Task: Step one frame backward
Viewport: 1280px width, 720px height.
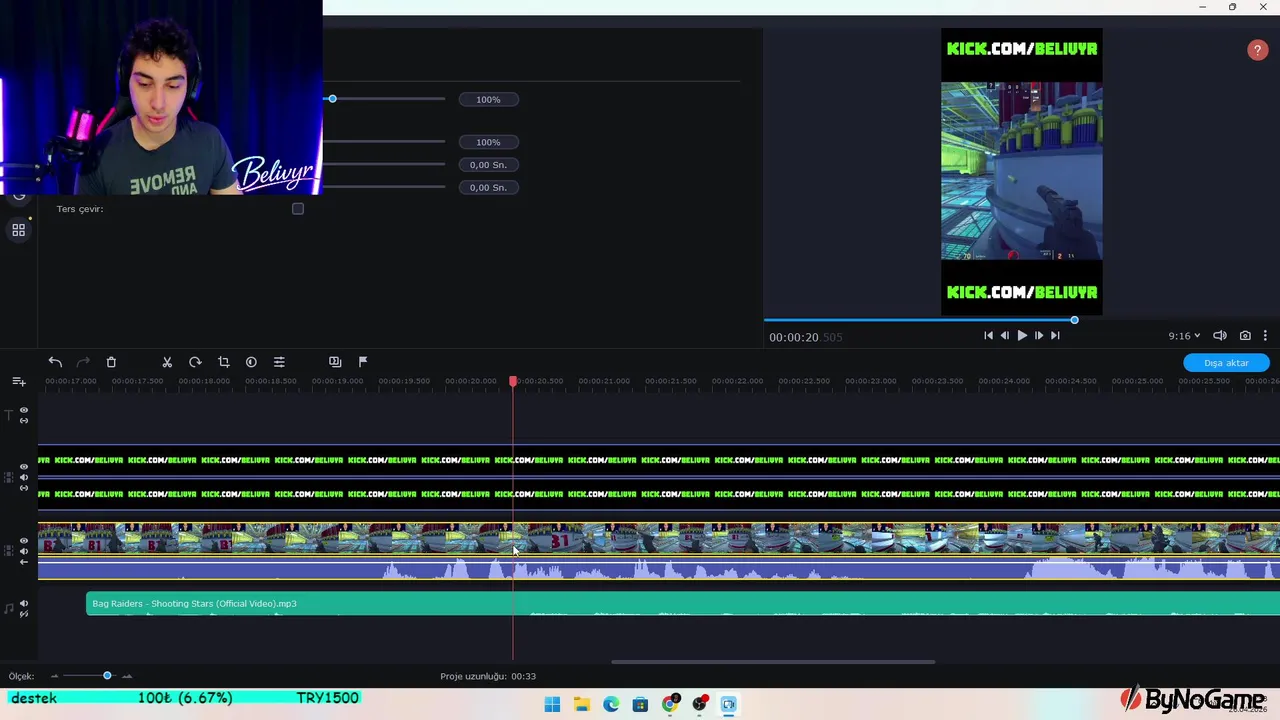Action: tap(1005, 336)
